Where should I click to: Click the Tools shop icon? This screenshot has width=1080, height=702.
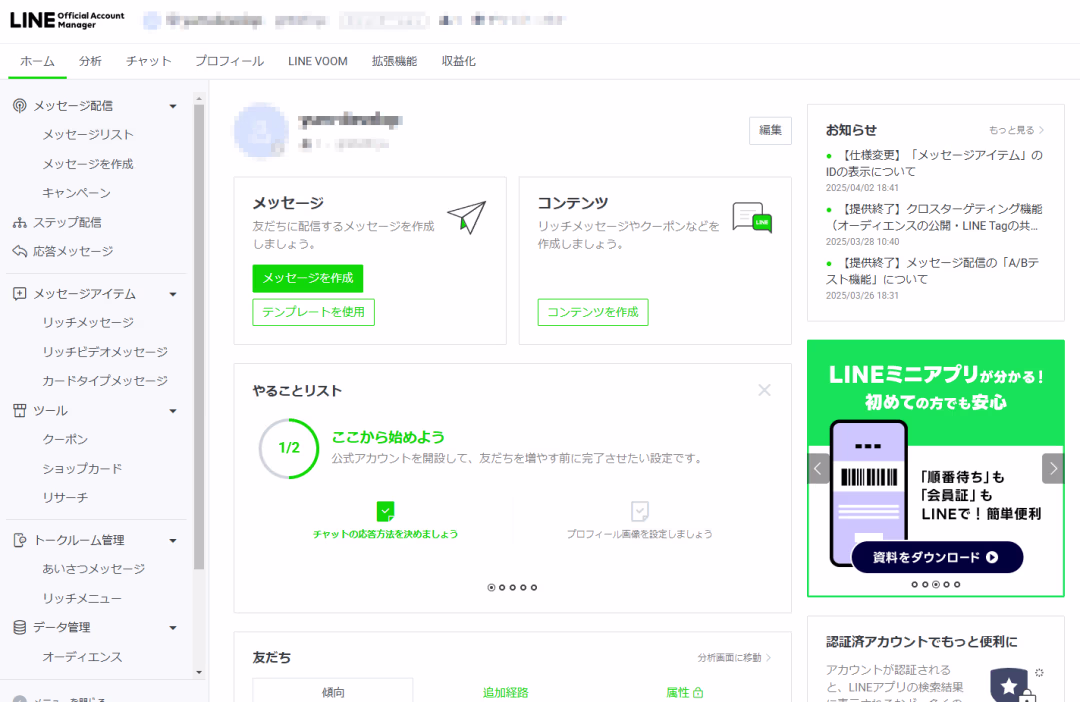coord(20,411)
